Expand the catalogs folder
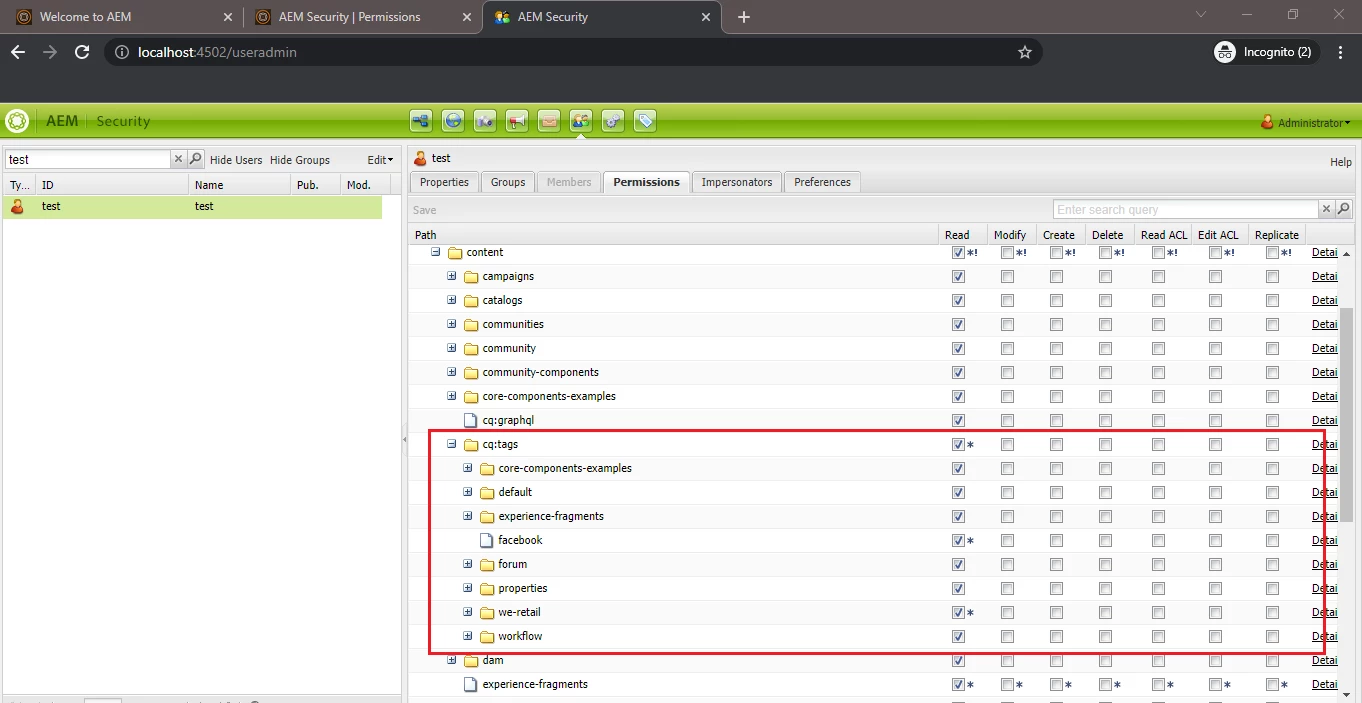The width and height of the screenshot is (1362, 703). pos(452,300)
